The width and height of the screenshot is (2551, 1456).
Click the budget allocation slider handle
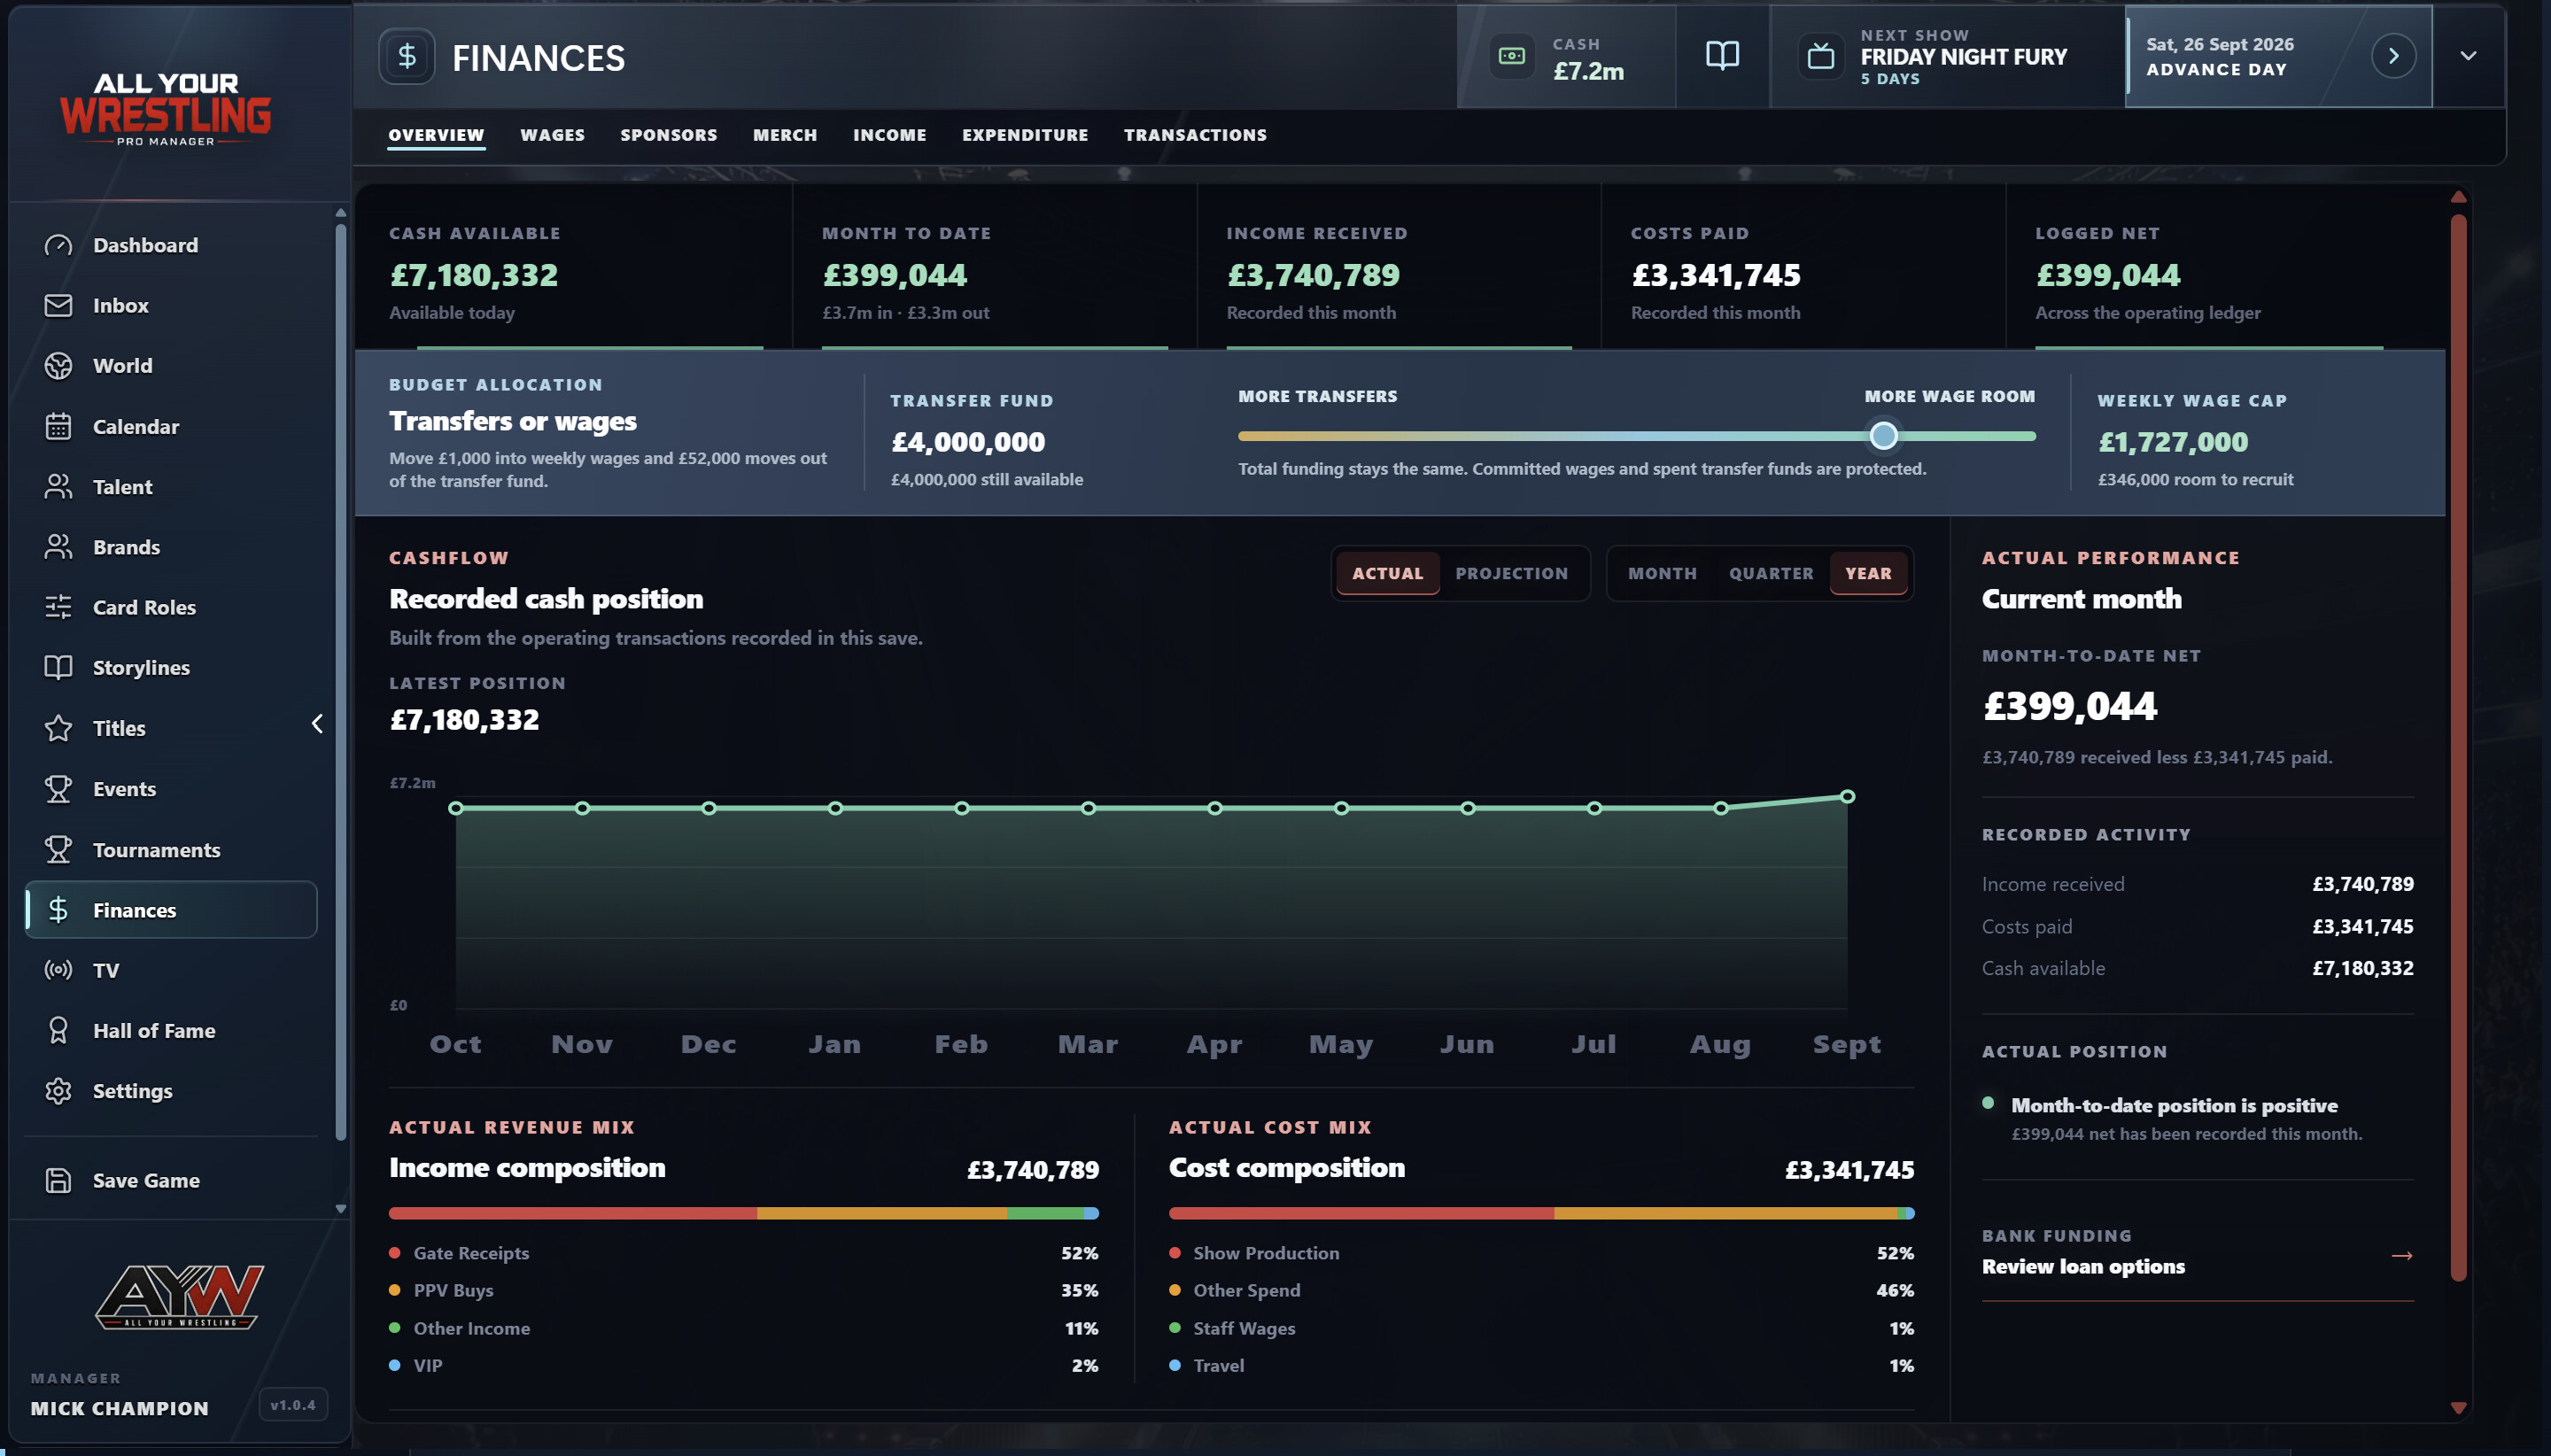(x=1883, y=436)
